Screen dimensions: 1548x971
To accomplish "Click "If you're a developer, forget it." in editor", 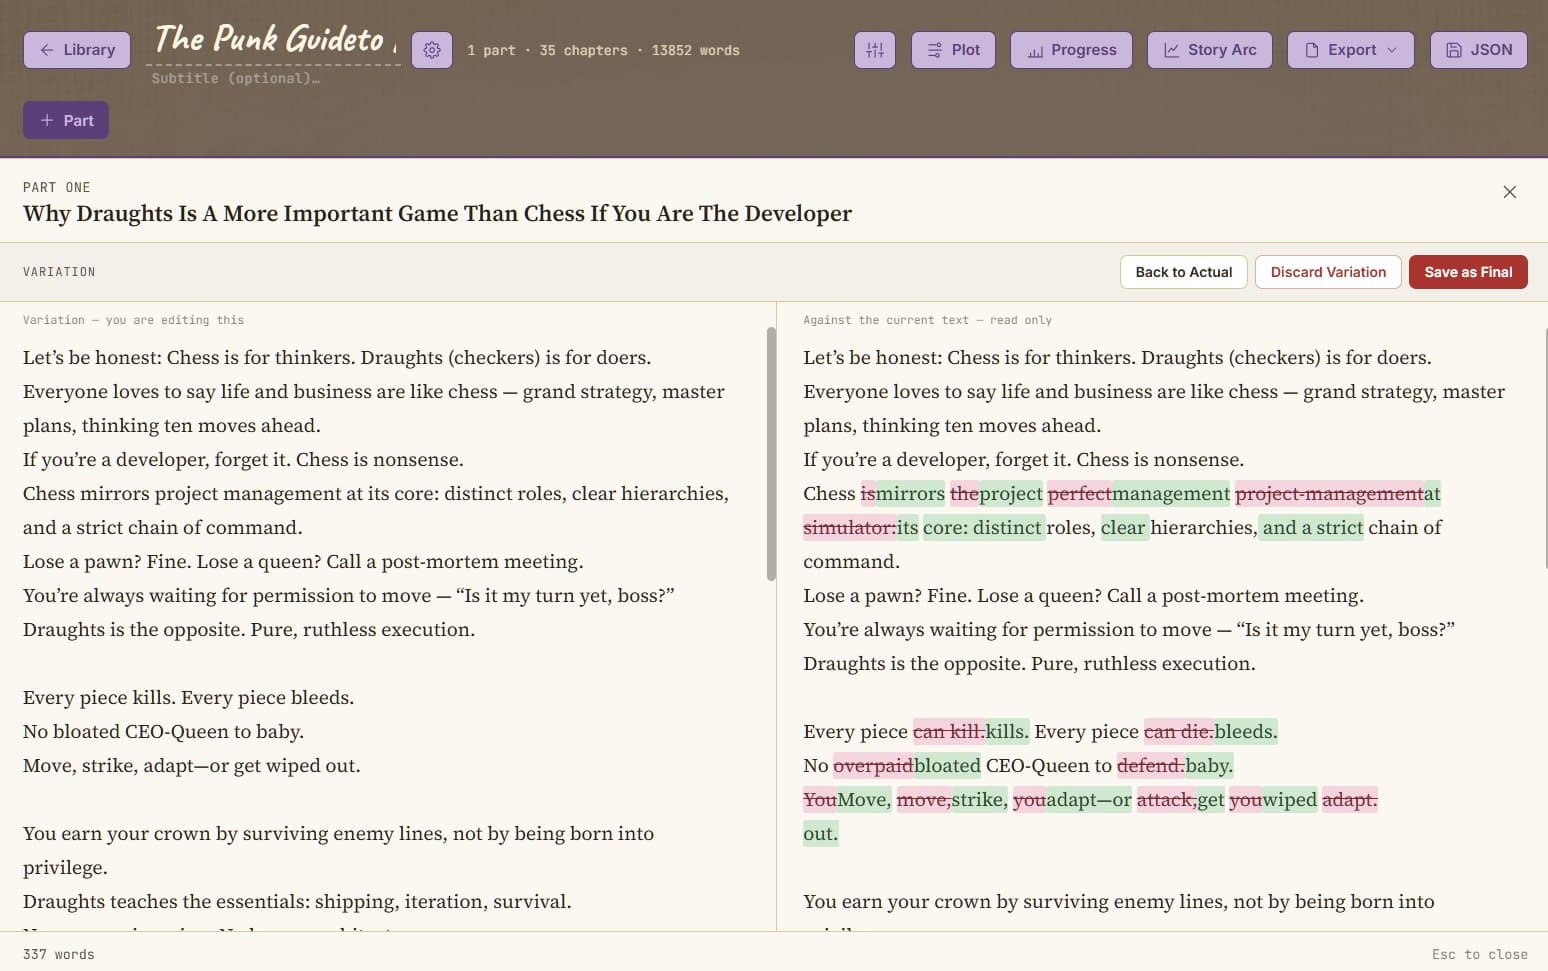I will [x=243, y=459].
